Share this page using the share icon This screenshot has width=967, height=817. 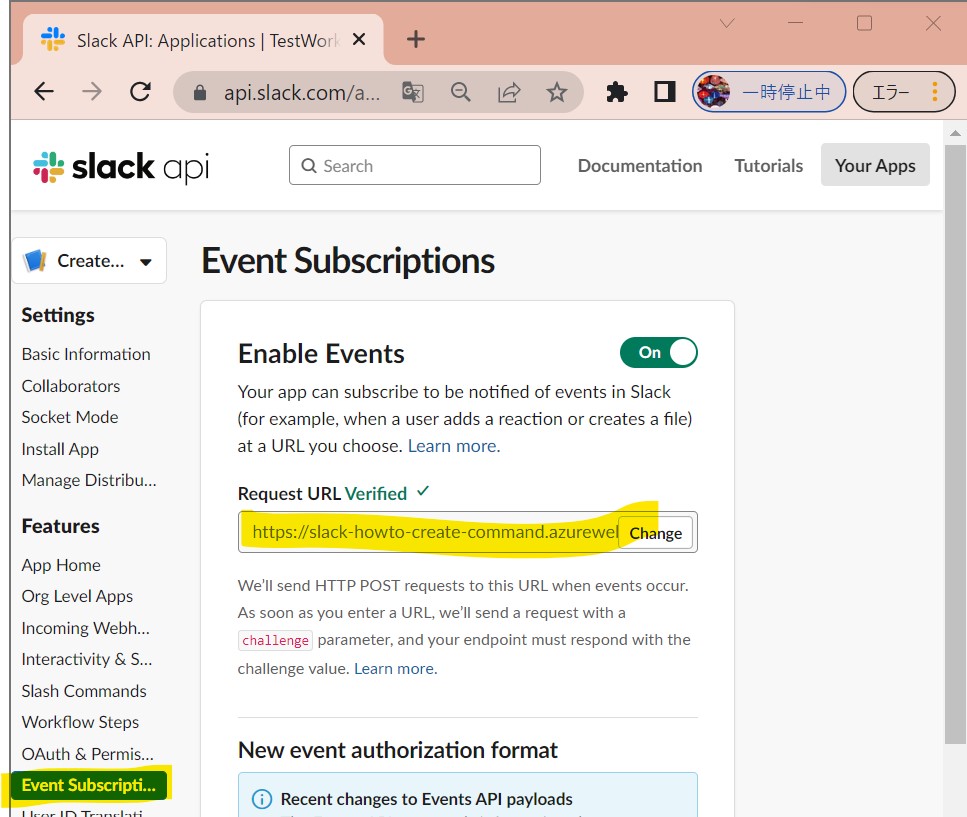[509, 92]
